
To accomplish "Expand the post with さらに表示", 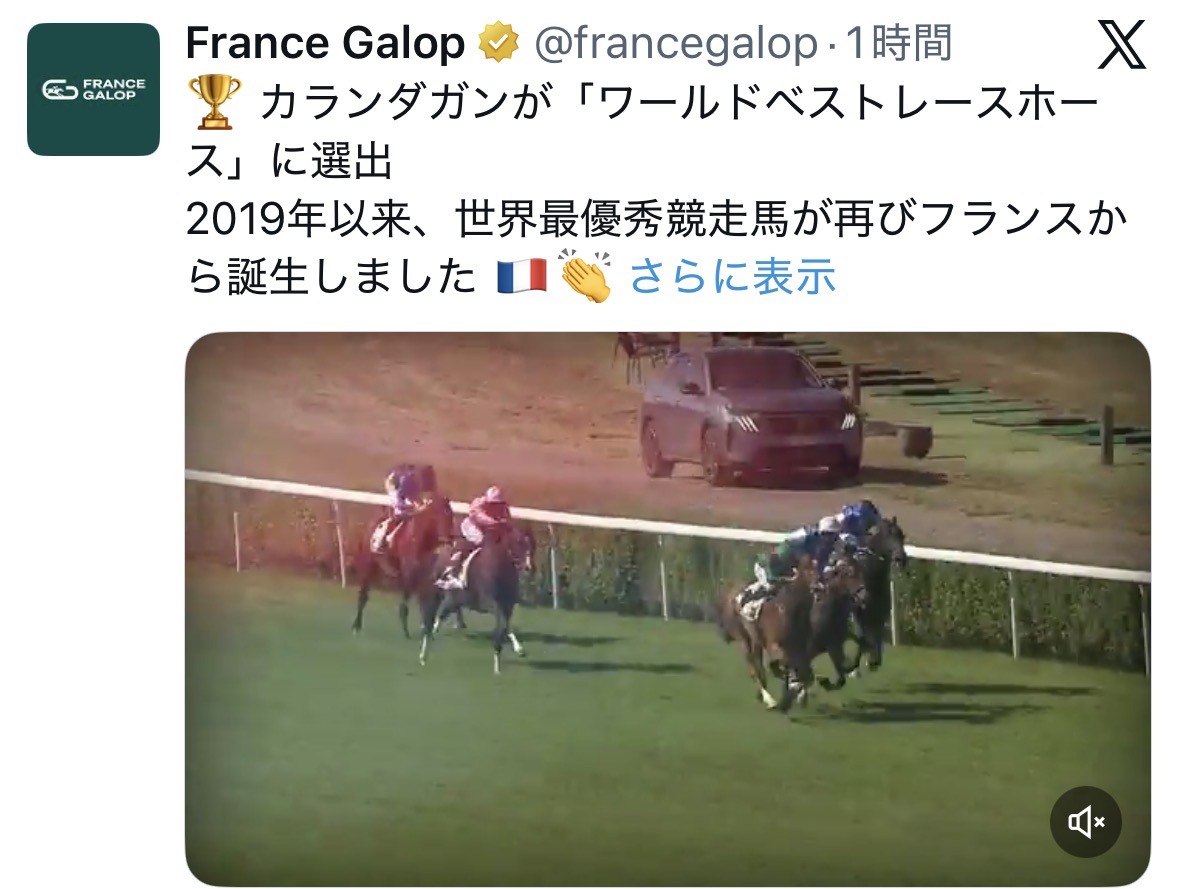I will [732, 276].
